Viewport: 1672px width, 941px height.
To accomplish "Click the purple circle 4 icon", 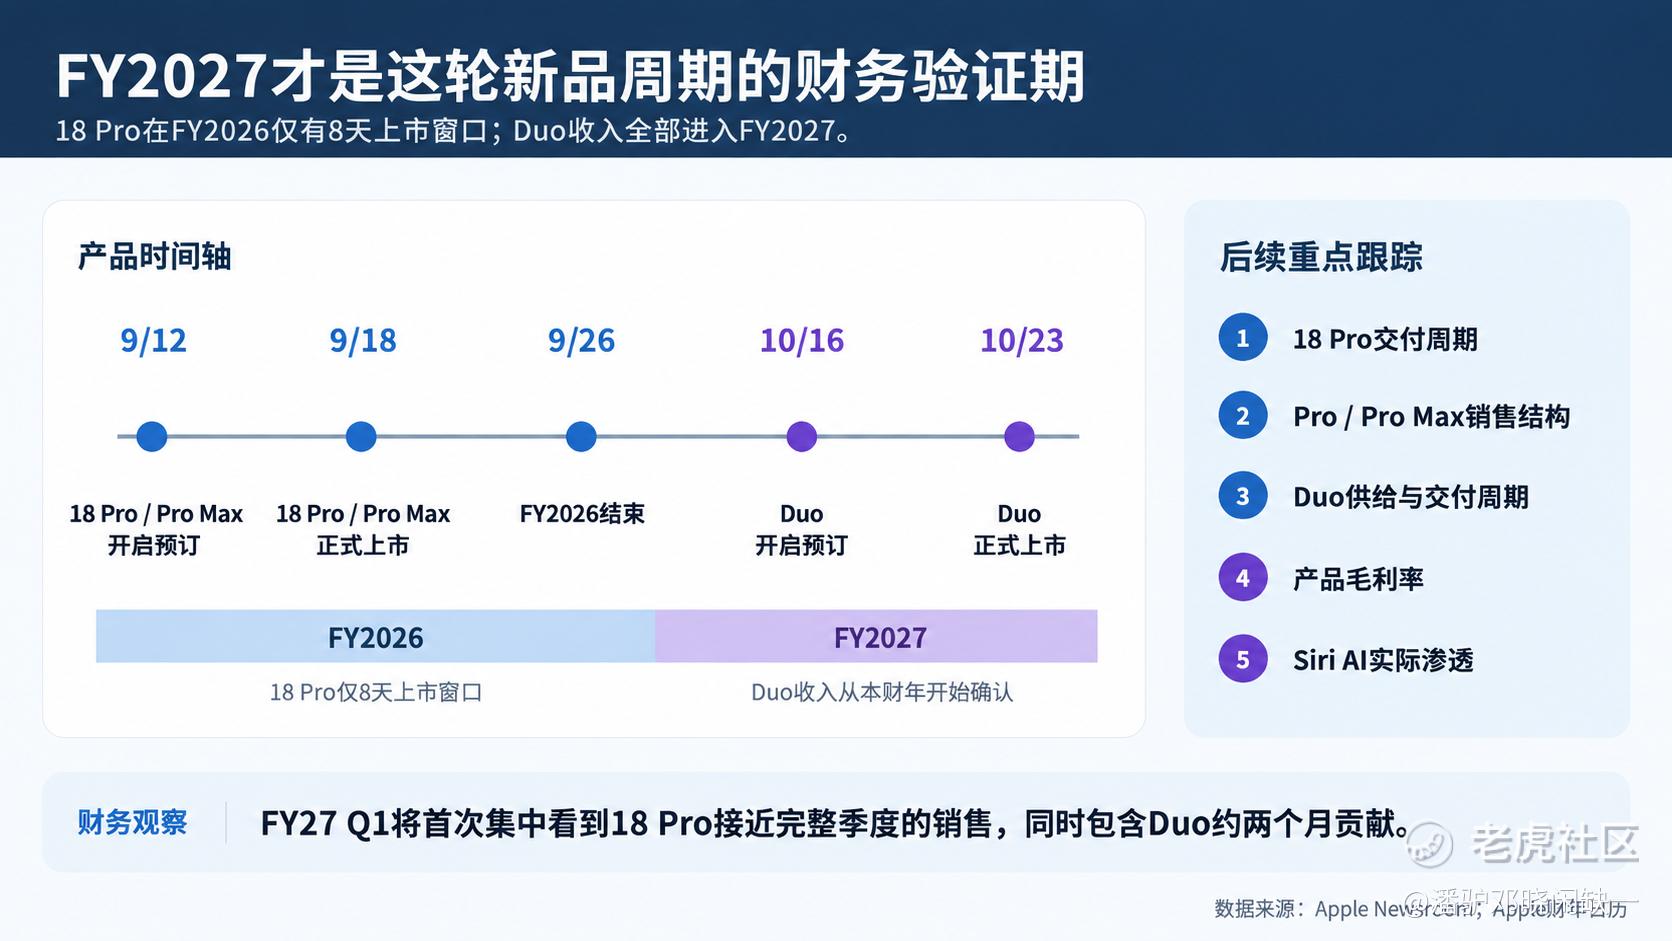I will (x=1243, y=577).
